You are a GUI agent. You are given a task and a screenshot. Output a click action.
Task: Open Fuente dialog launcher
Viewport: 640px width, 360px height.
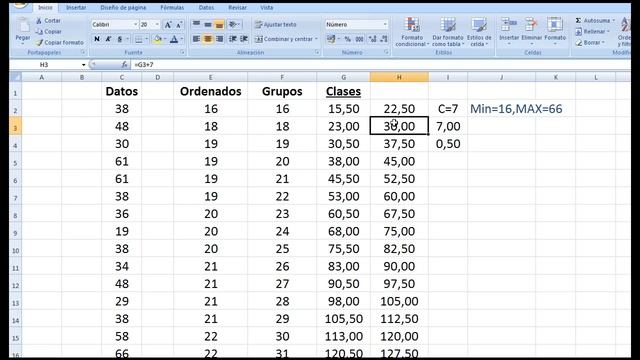click(182, 53)
